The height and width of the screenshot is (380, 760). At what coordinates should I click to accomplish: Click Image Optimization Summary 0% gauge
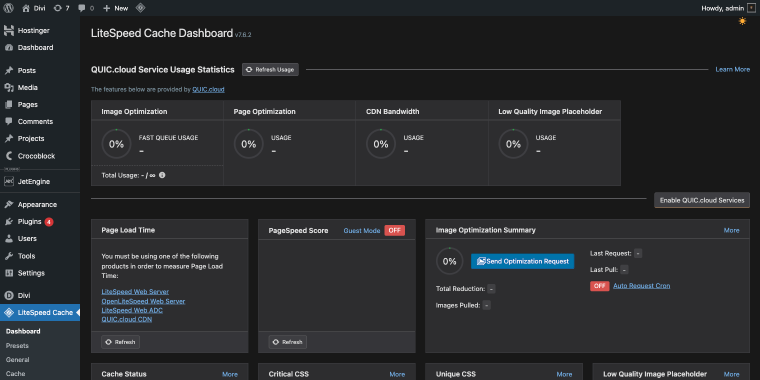(450, 261)
